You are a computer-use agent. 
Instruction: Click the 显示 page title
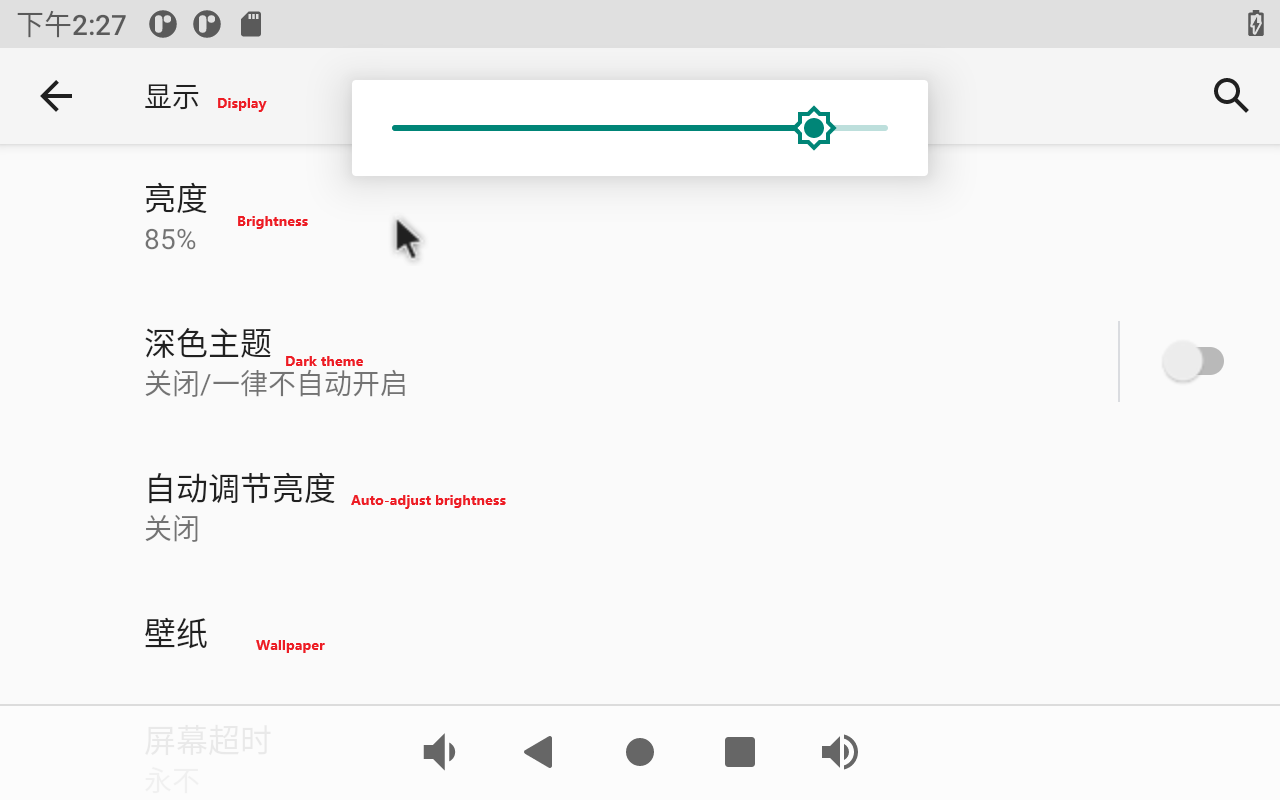(x=172, y=97)
